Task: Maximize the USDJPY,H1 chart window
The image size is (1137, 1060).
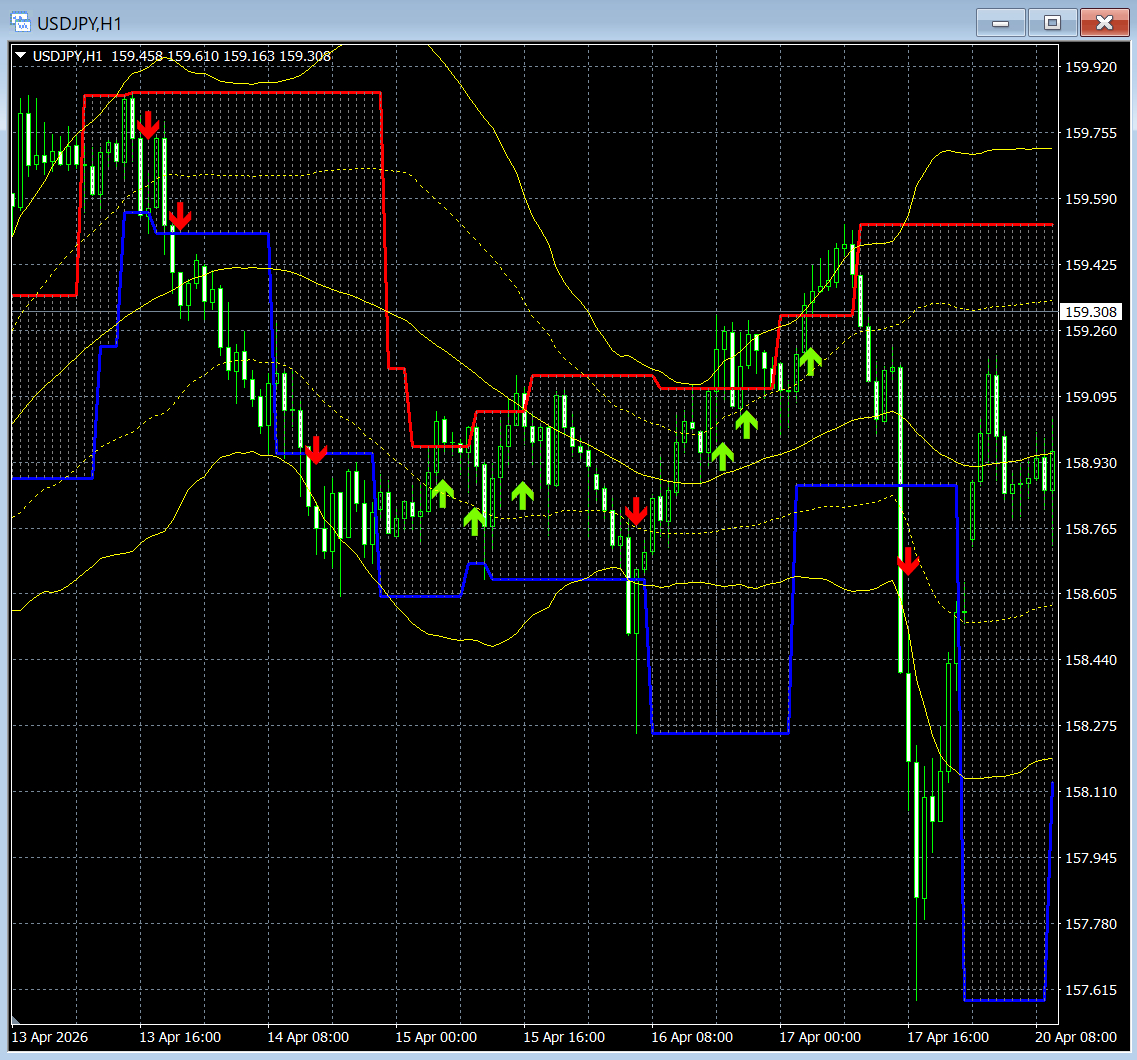Action: click(1052, 22)
